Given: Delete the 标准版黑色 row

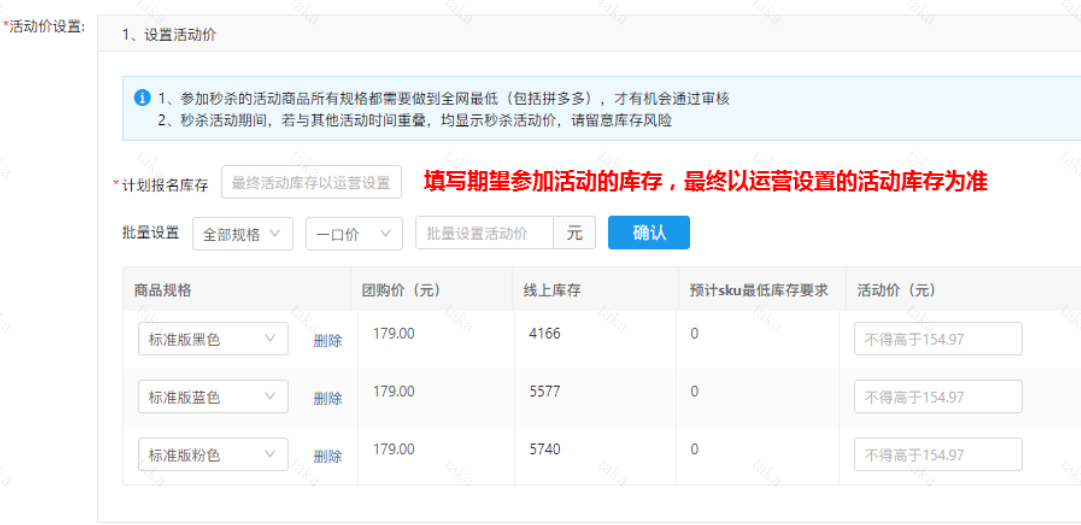Looking at the screenshot, I should click(x=327, y=340).
